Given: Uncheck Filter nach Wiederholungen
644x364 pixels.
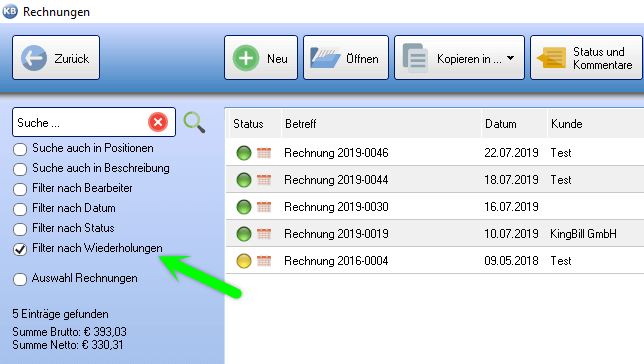Looking at the screenshot, I should coord(20,249).
